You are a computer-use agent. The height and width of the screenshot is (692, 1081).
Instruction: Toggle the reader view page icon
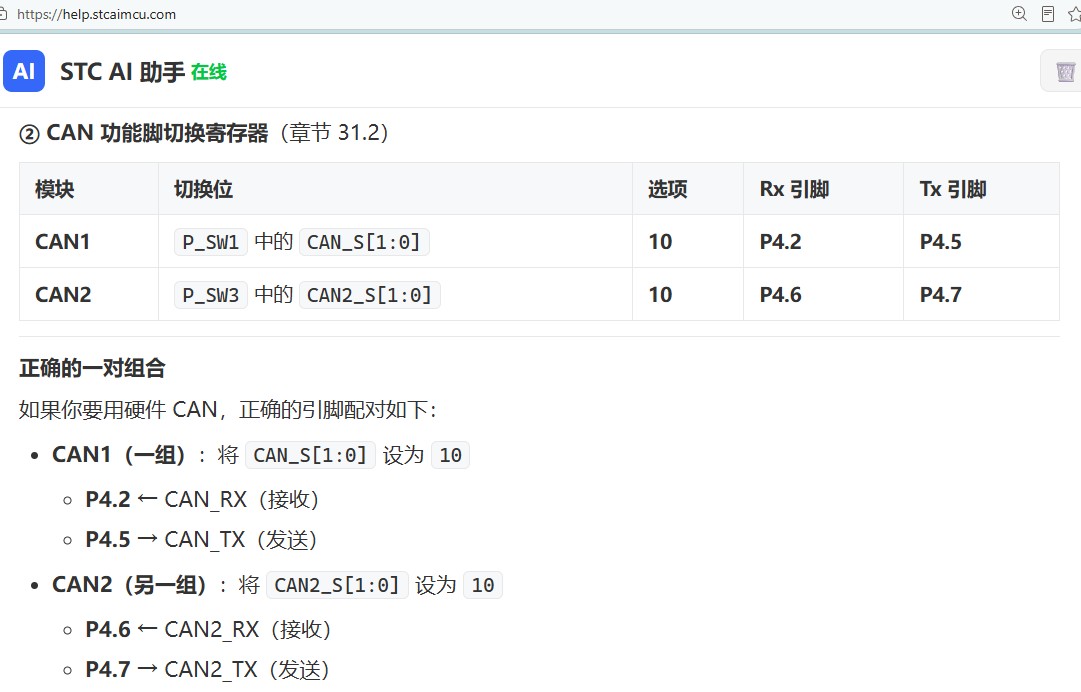[x=1048, y=14]
